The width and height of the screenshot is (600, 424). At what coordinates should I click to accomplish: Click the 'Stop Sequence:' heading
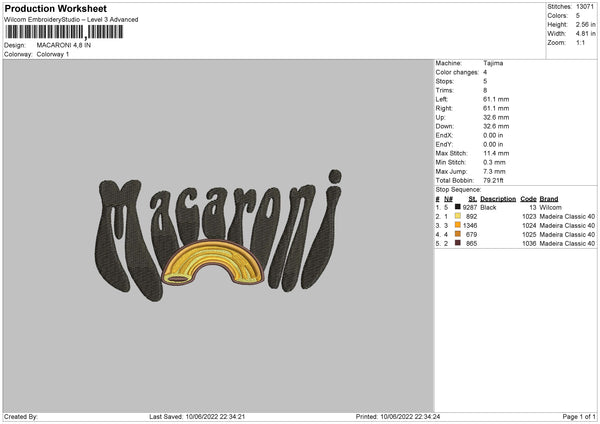458,189
